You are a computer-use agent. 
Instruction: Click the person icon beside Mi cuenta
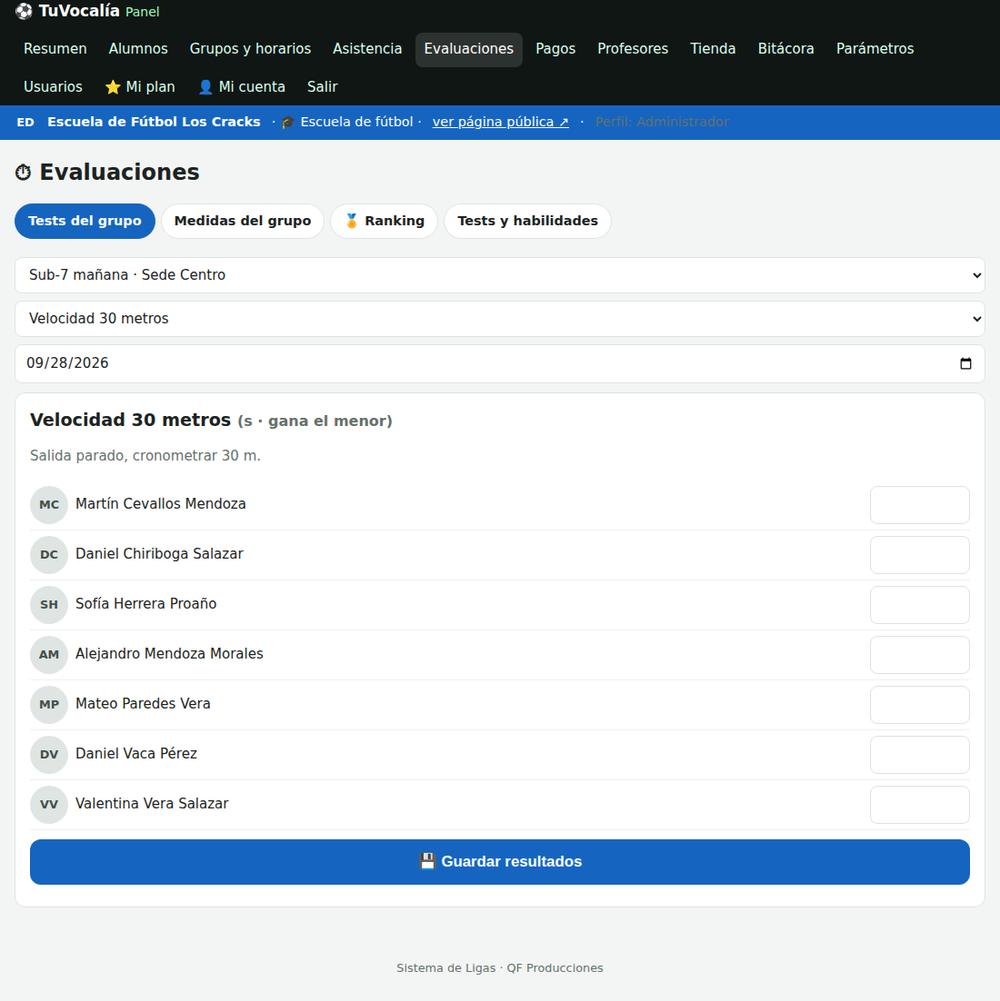point(206,87)
